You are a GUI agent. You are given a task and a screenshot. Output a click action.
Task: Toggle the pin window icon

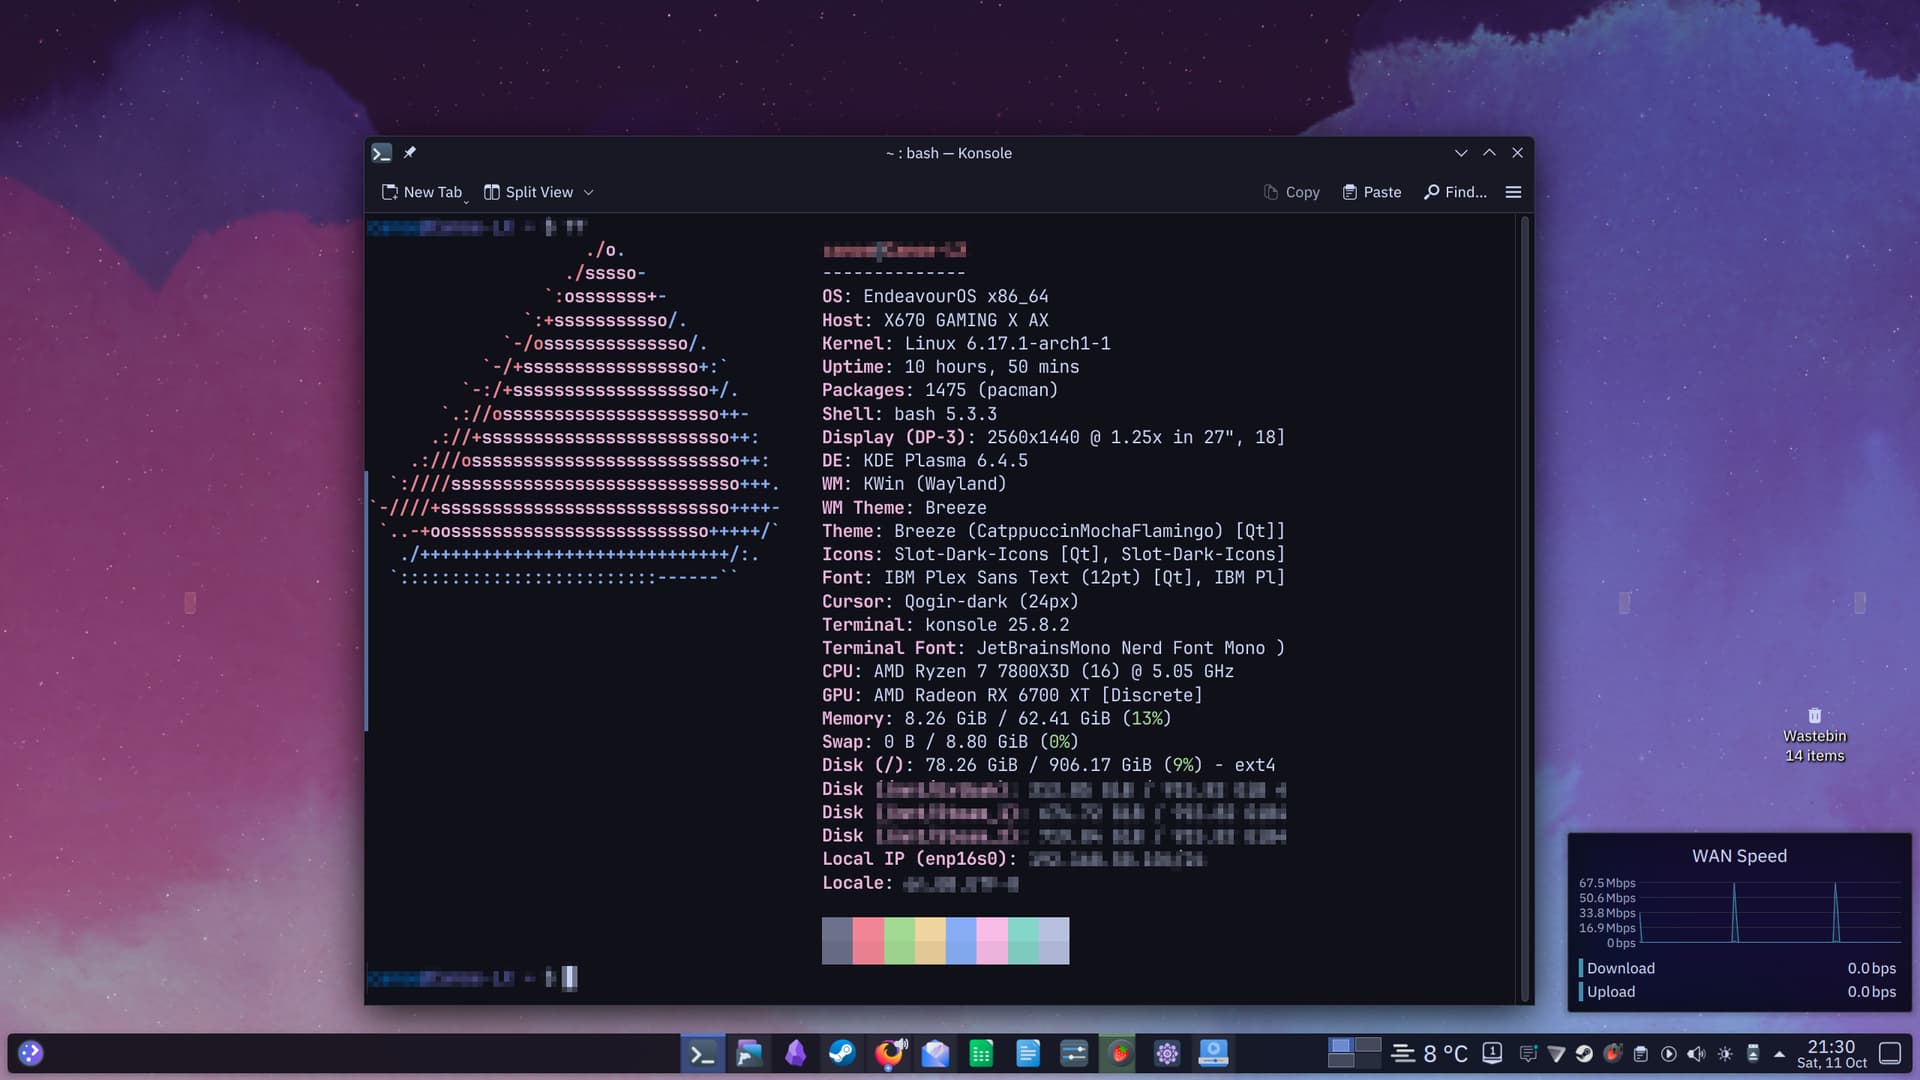[409, 153]
